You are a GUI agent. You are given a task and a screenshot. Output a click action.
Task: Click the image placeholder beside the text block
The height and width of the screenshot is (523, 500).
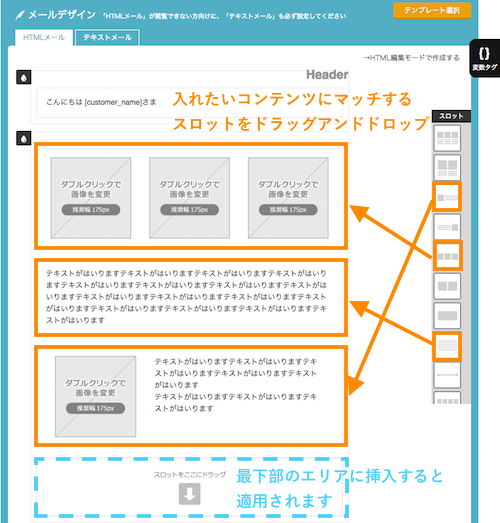(95, 396)
